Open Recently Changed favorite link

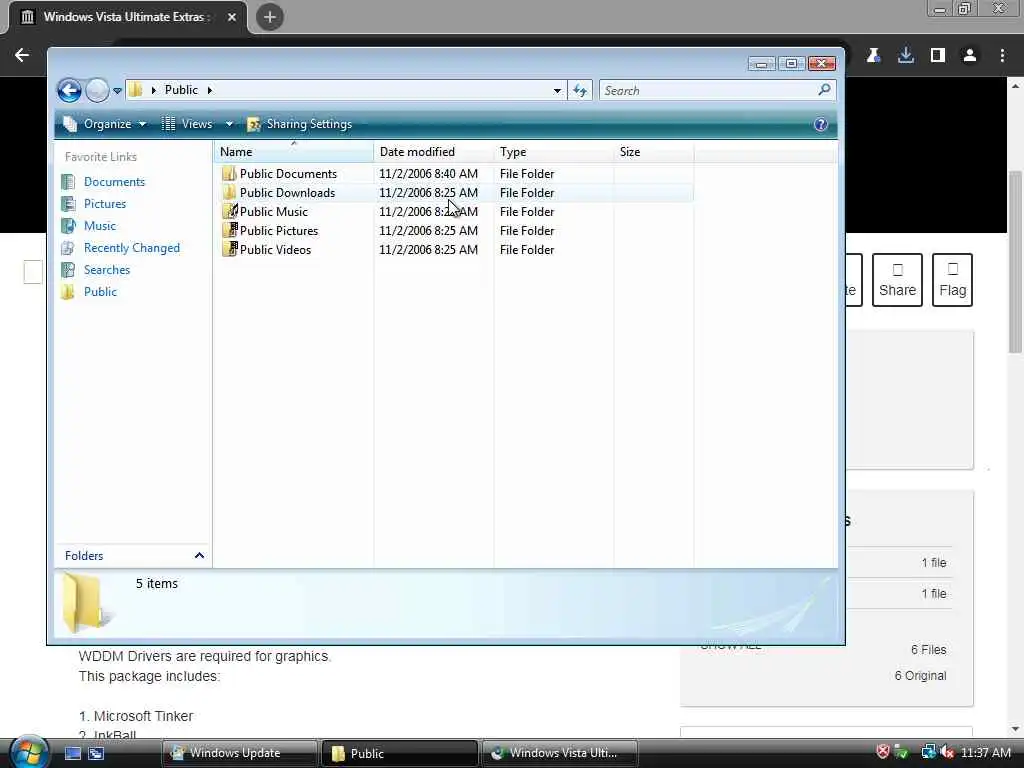[x=131, y=248]
